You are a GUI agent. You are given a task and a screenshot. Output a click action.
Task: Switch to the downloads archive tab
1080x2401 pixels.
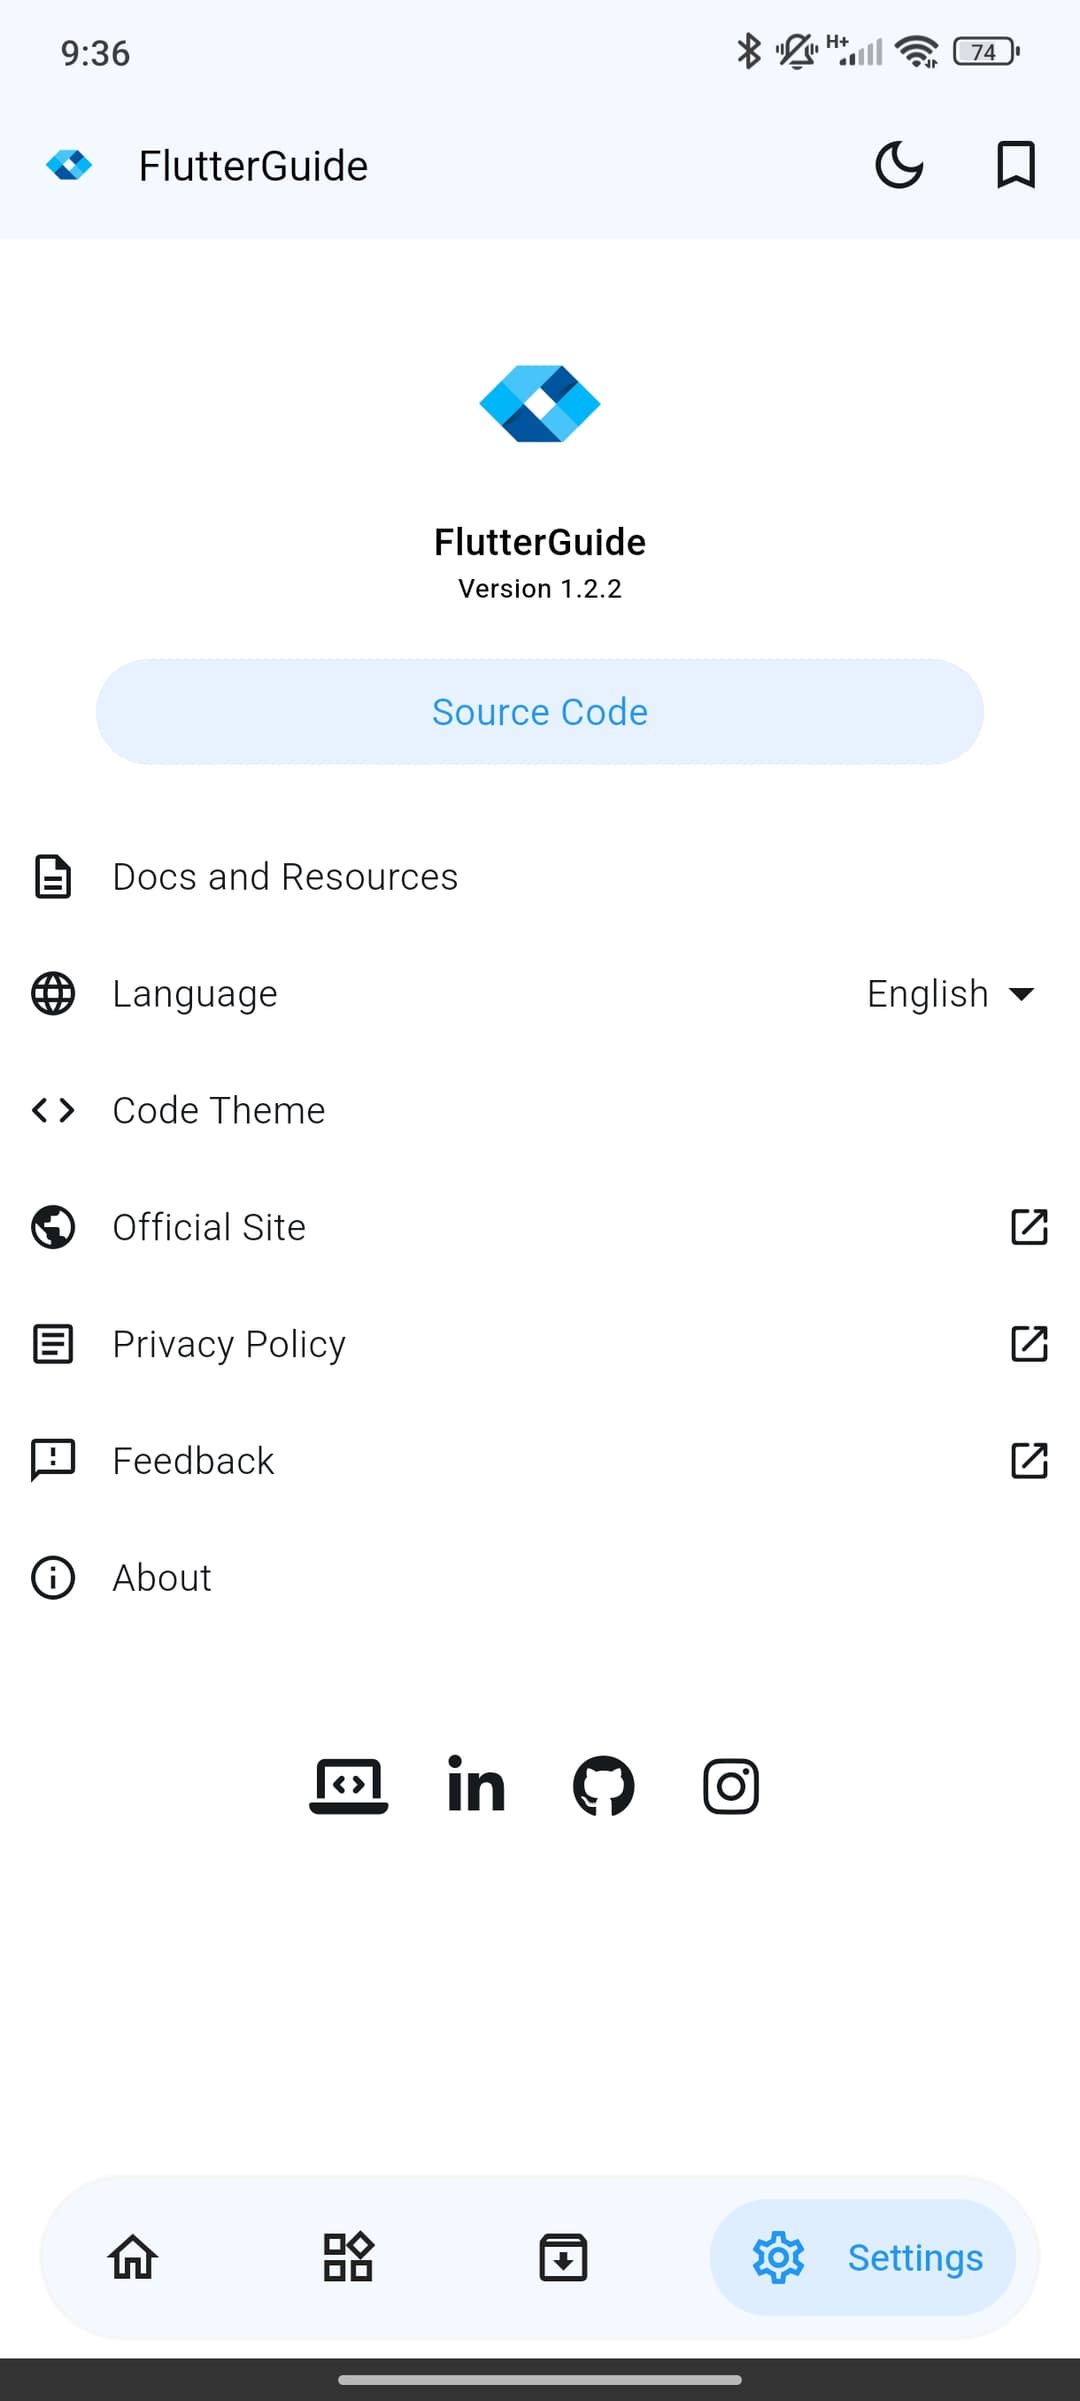tap(563, 2257)
